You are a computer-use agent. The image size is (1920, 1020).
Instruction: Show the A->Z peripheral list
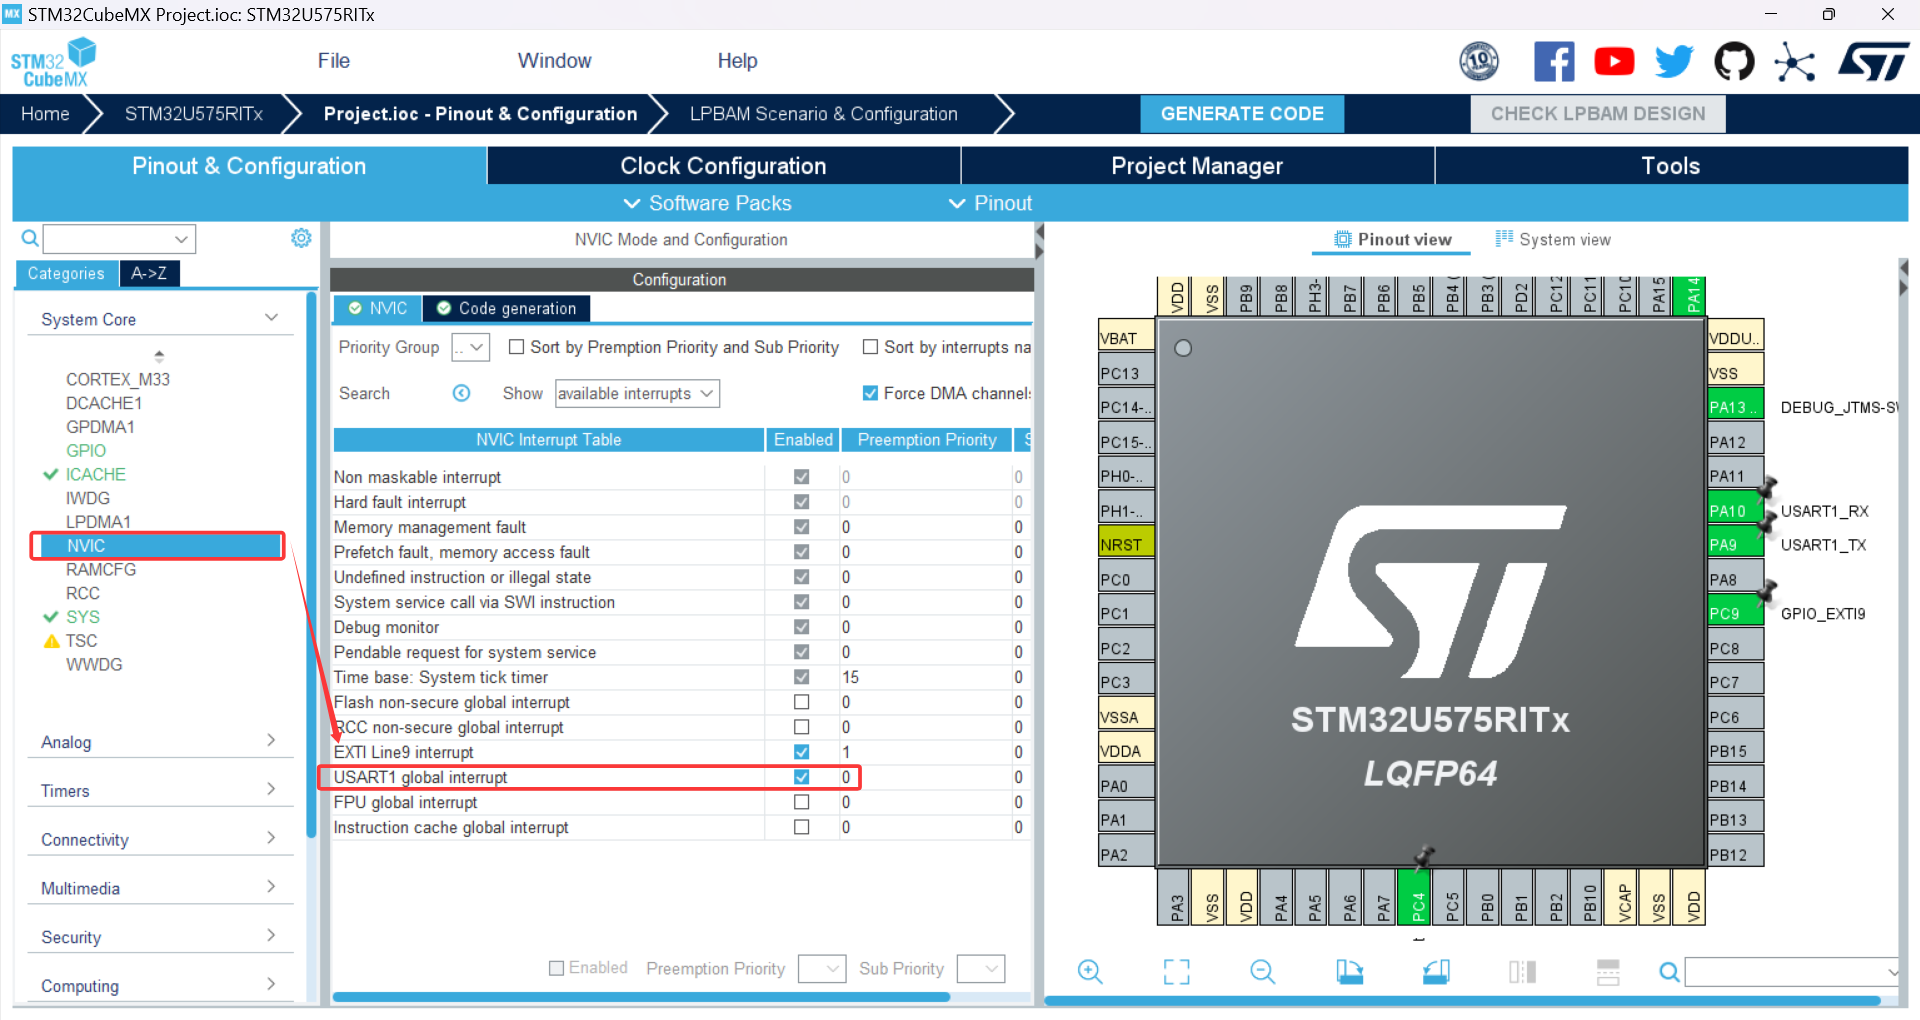point(149,273)
